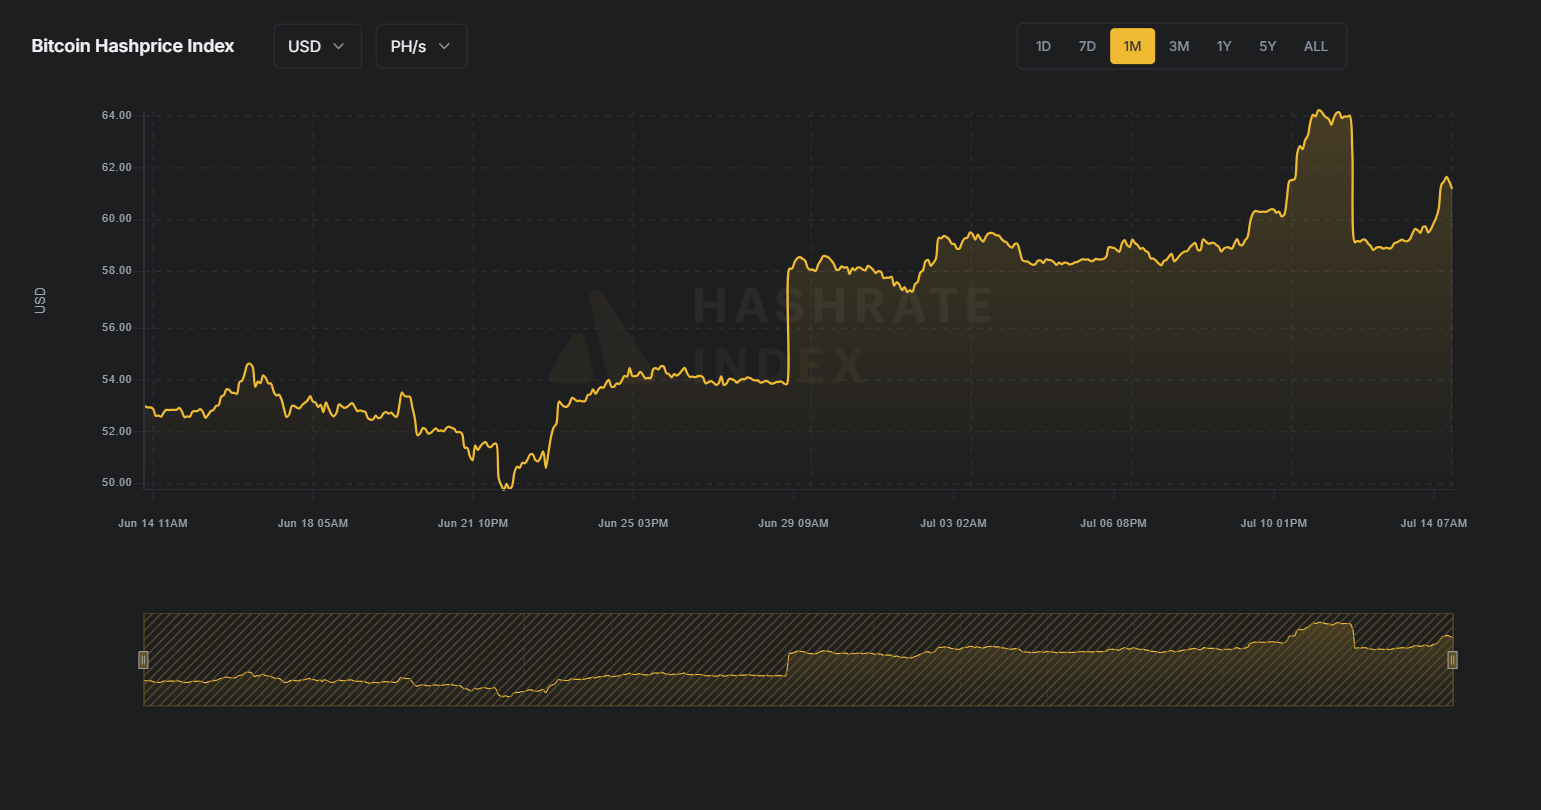Click the Bitcoin Hashprice Index title
Screen dimensions: 1541x810
[x=133, y=46]
